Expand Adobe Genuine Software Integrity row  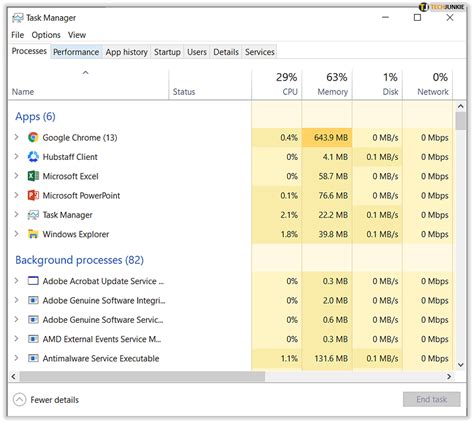tap(16, 300)
